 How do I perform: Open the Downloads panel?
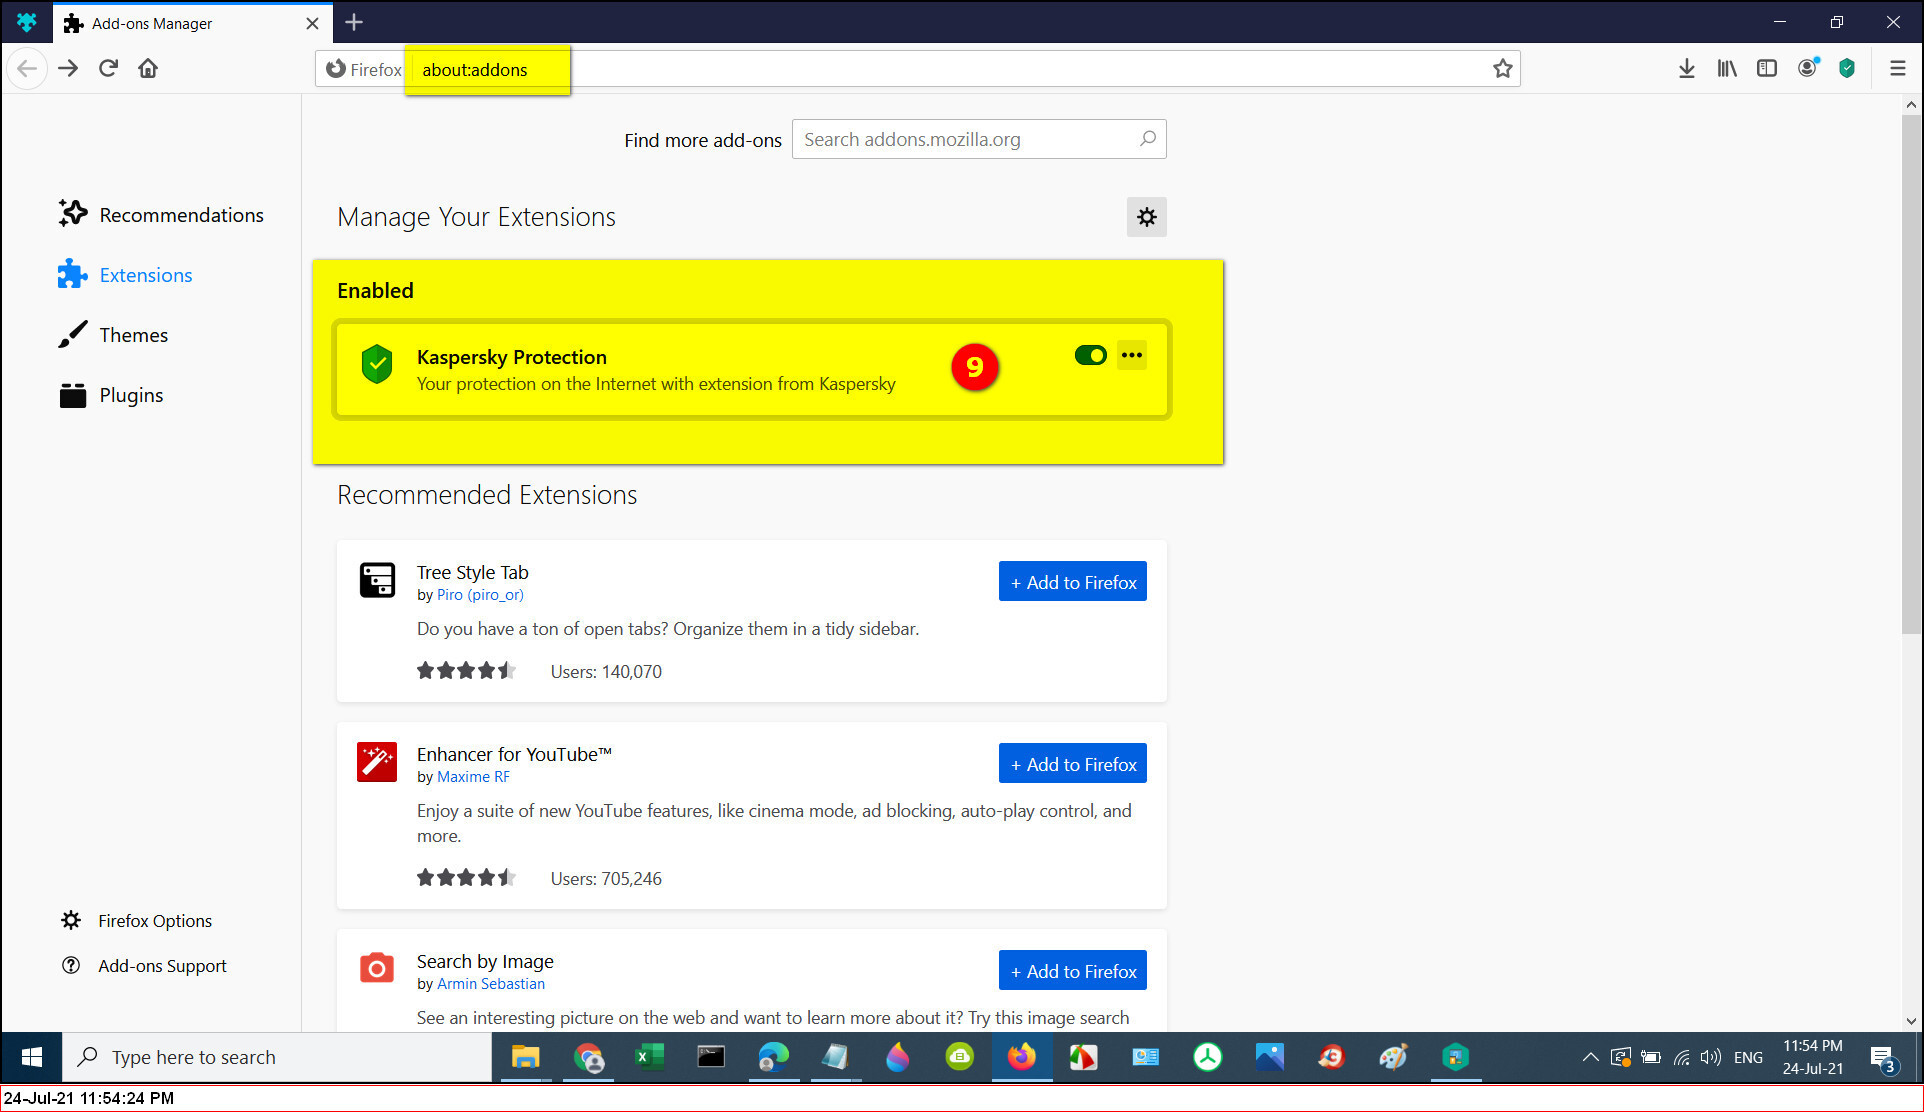pyautogui.click(x=1687, y=69)
